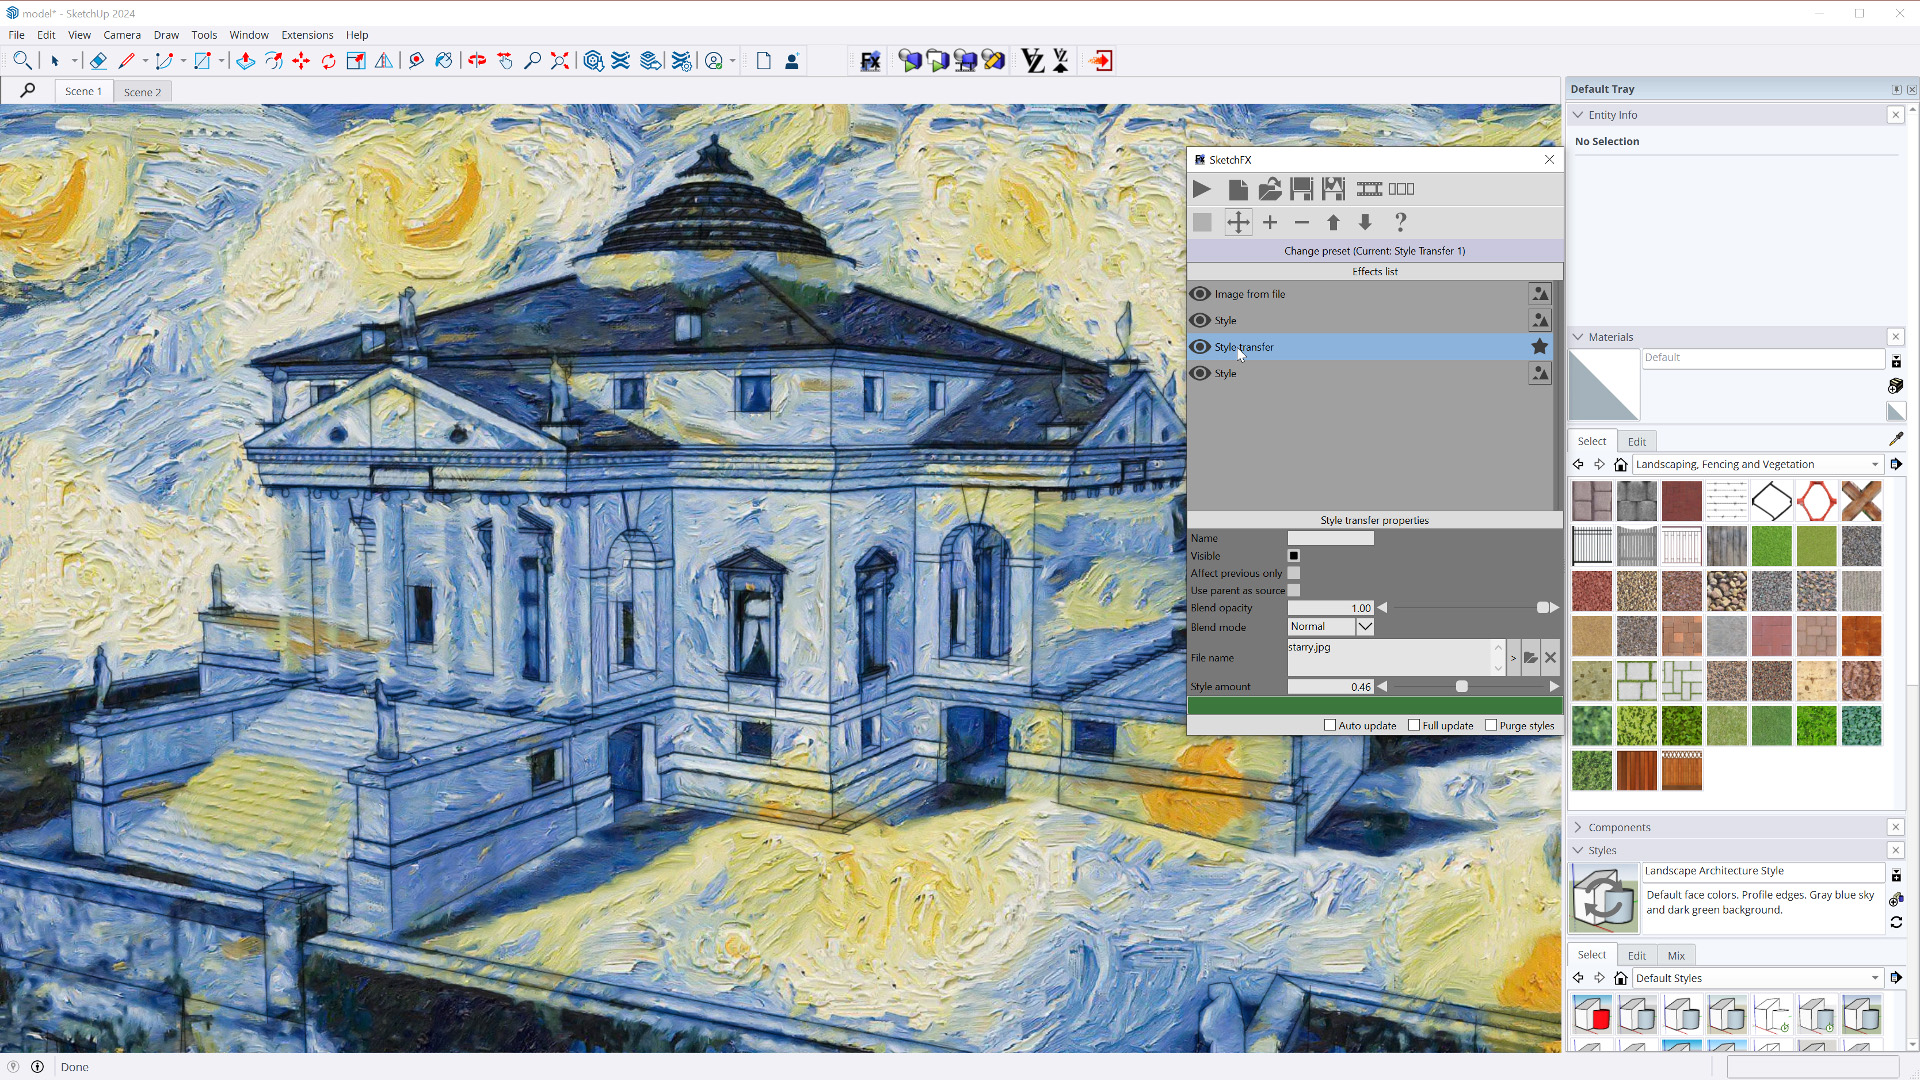Viewport: 1920px width, 1080px height.
Task: Open the Blend mode Normal dropdown
Action: [1364, 627]
